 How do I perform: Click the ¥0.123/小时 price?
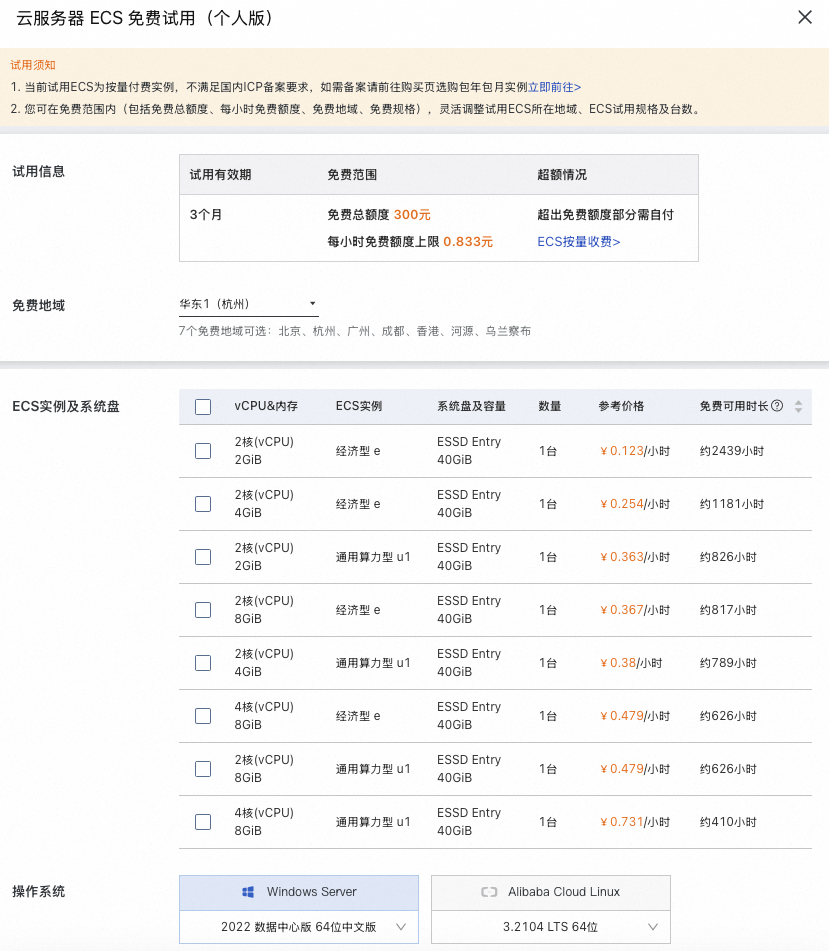634,451
